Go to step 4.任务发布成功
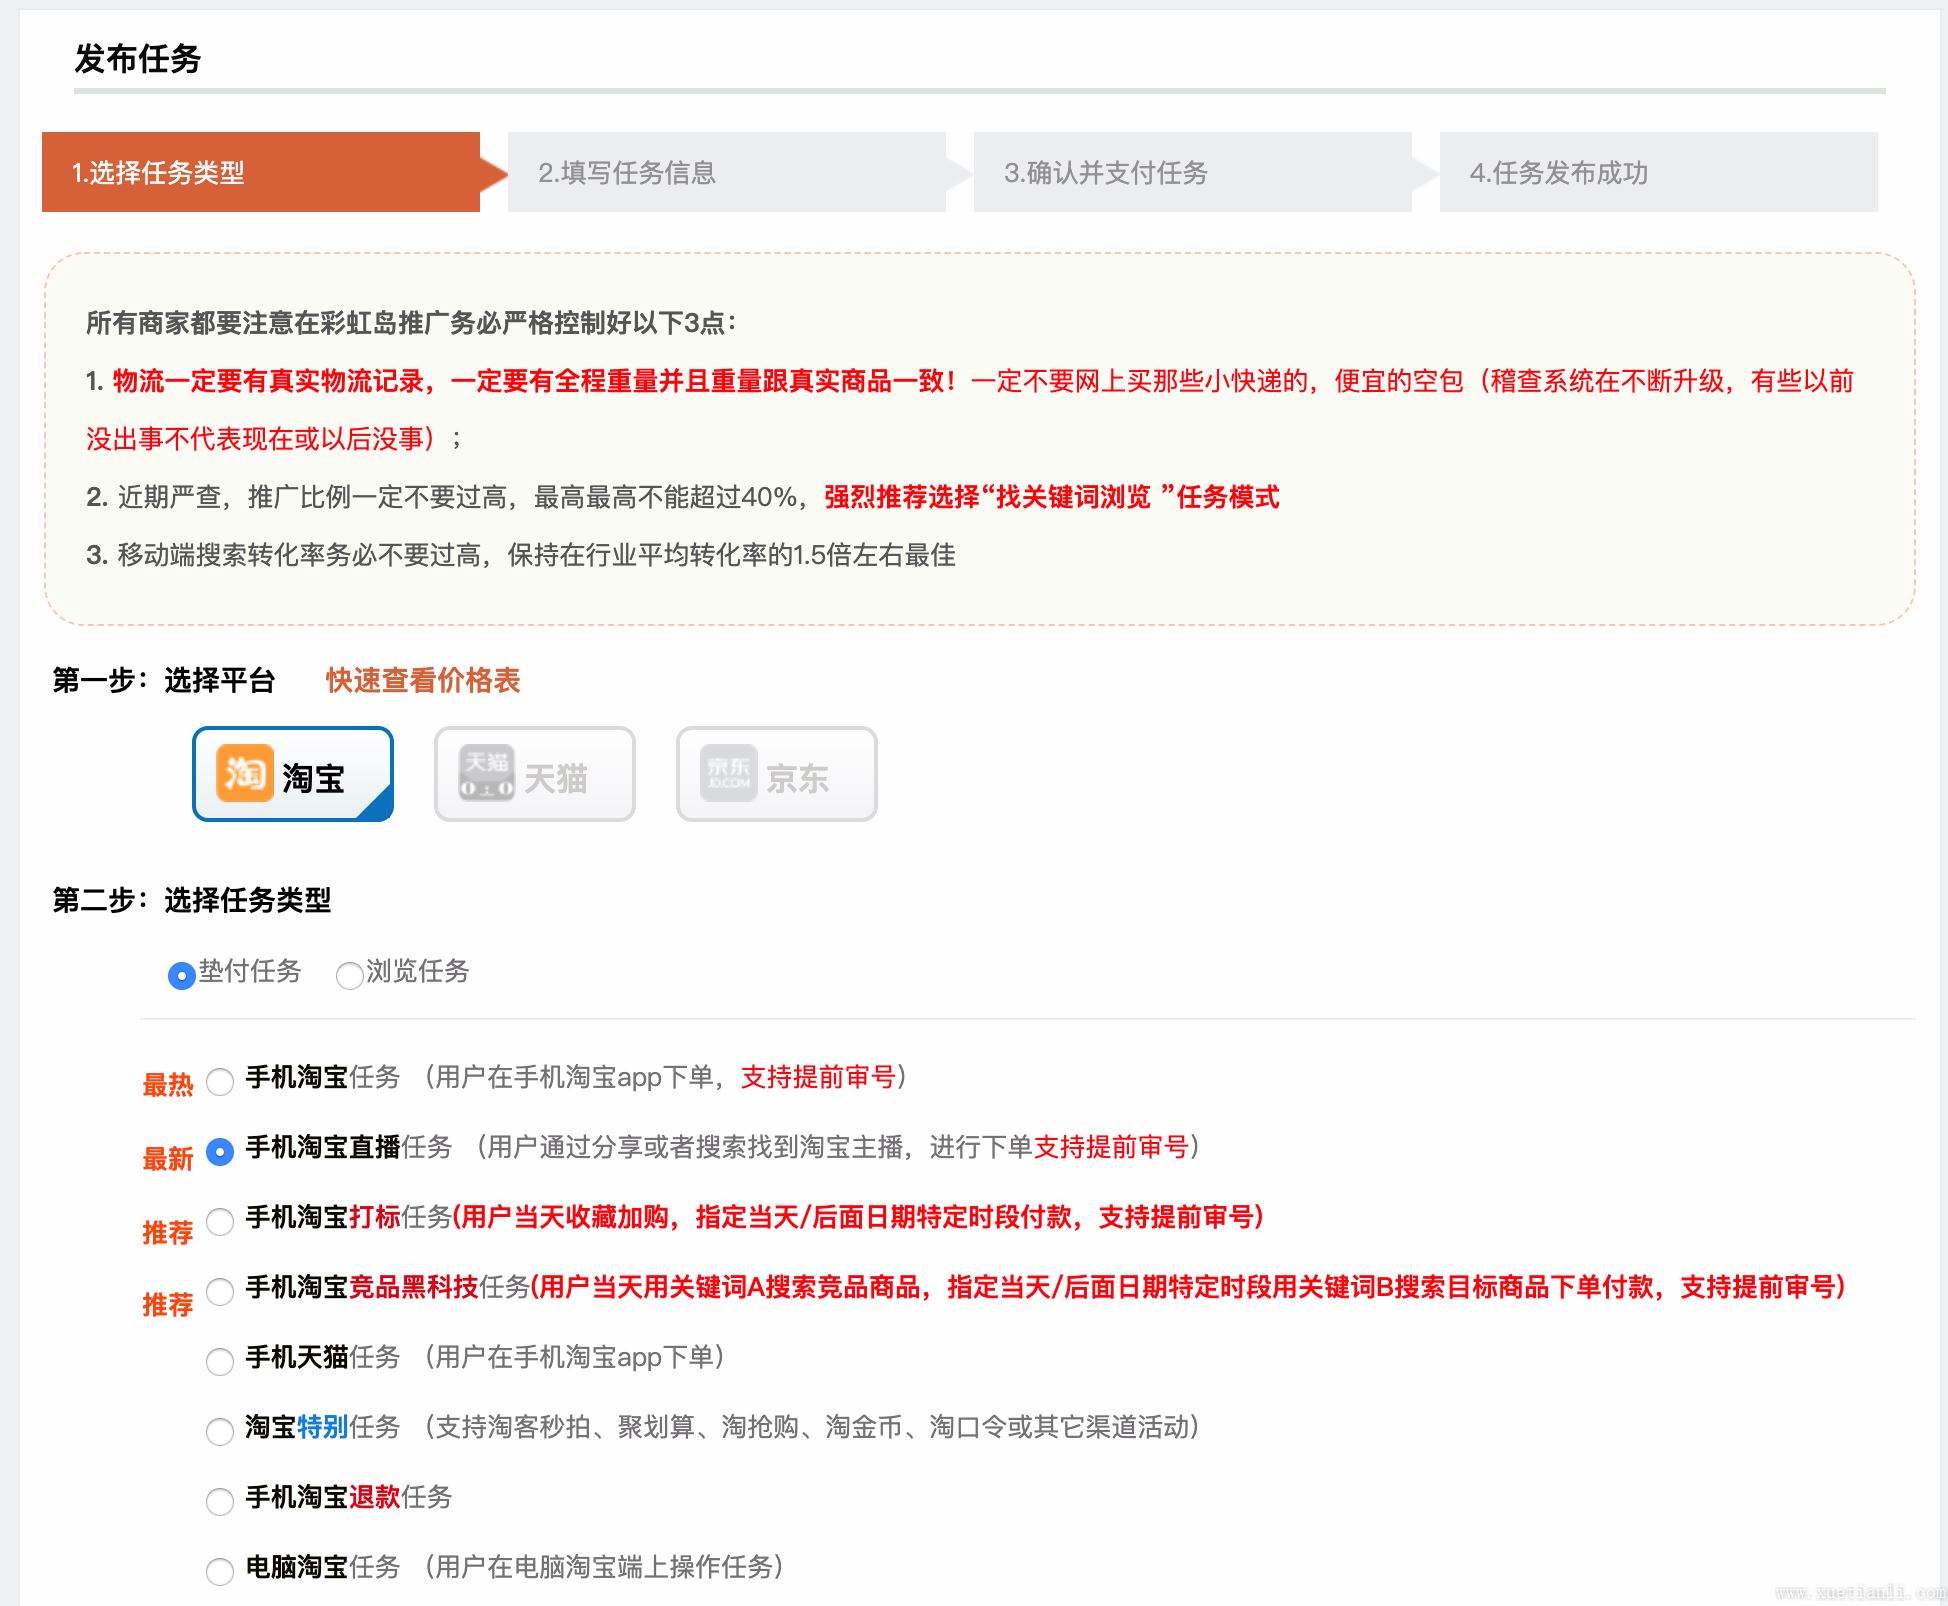This screenshot has width=1948, height=1606. (1659, 172)
